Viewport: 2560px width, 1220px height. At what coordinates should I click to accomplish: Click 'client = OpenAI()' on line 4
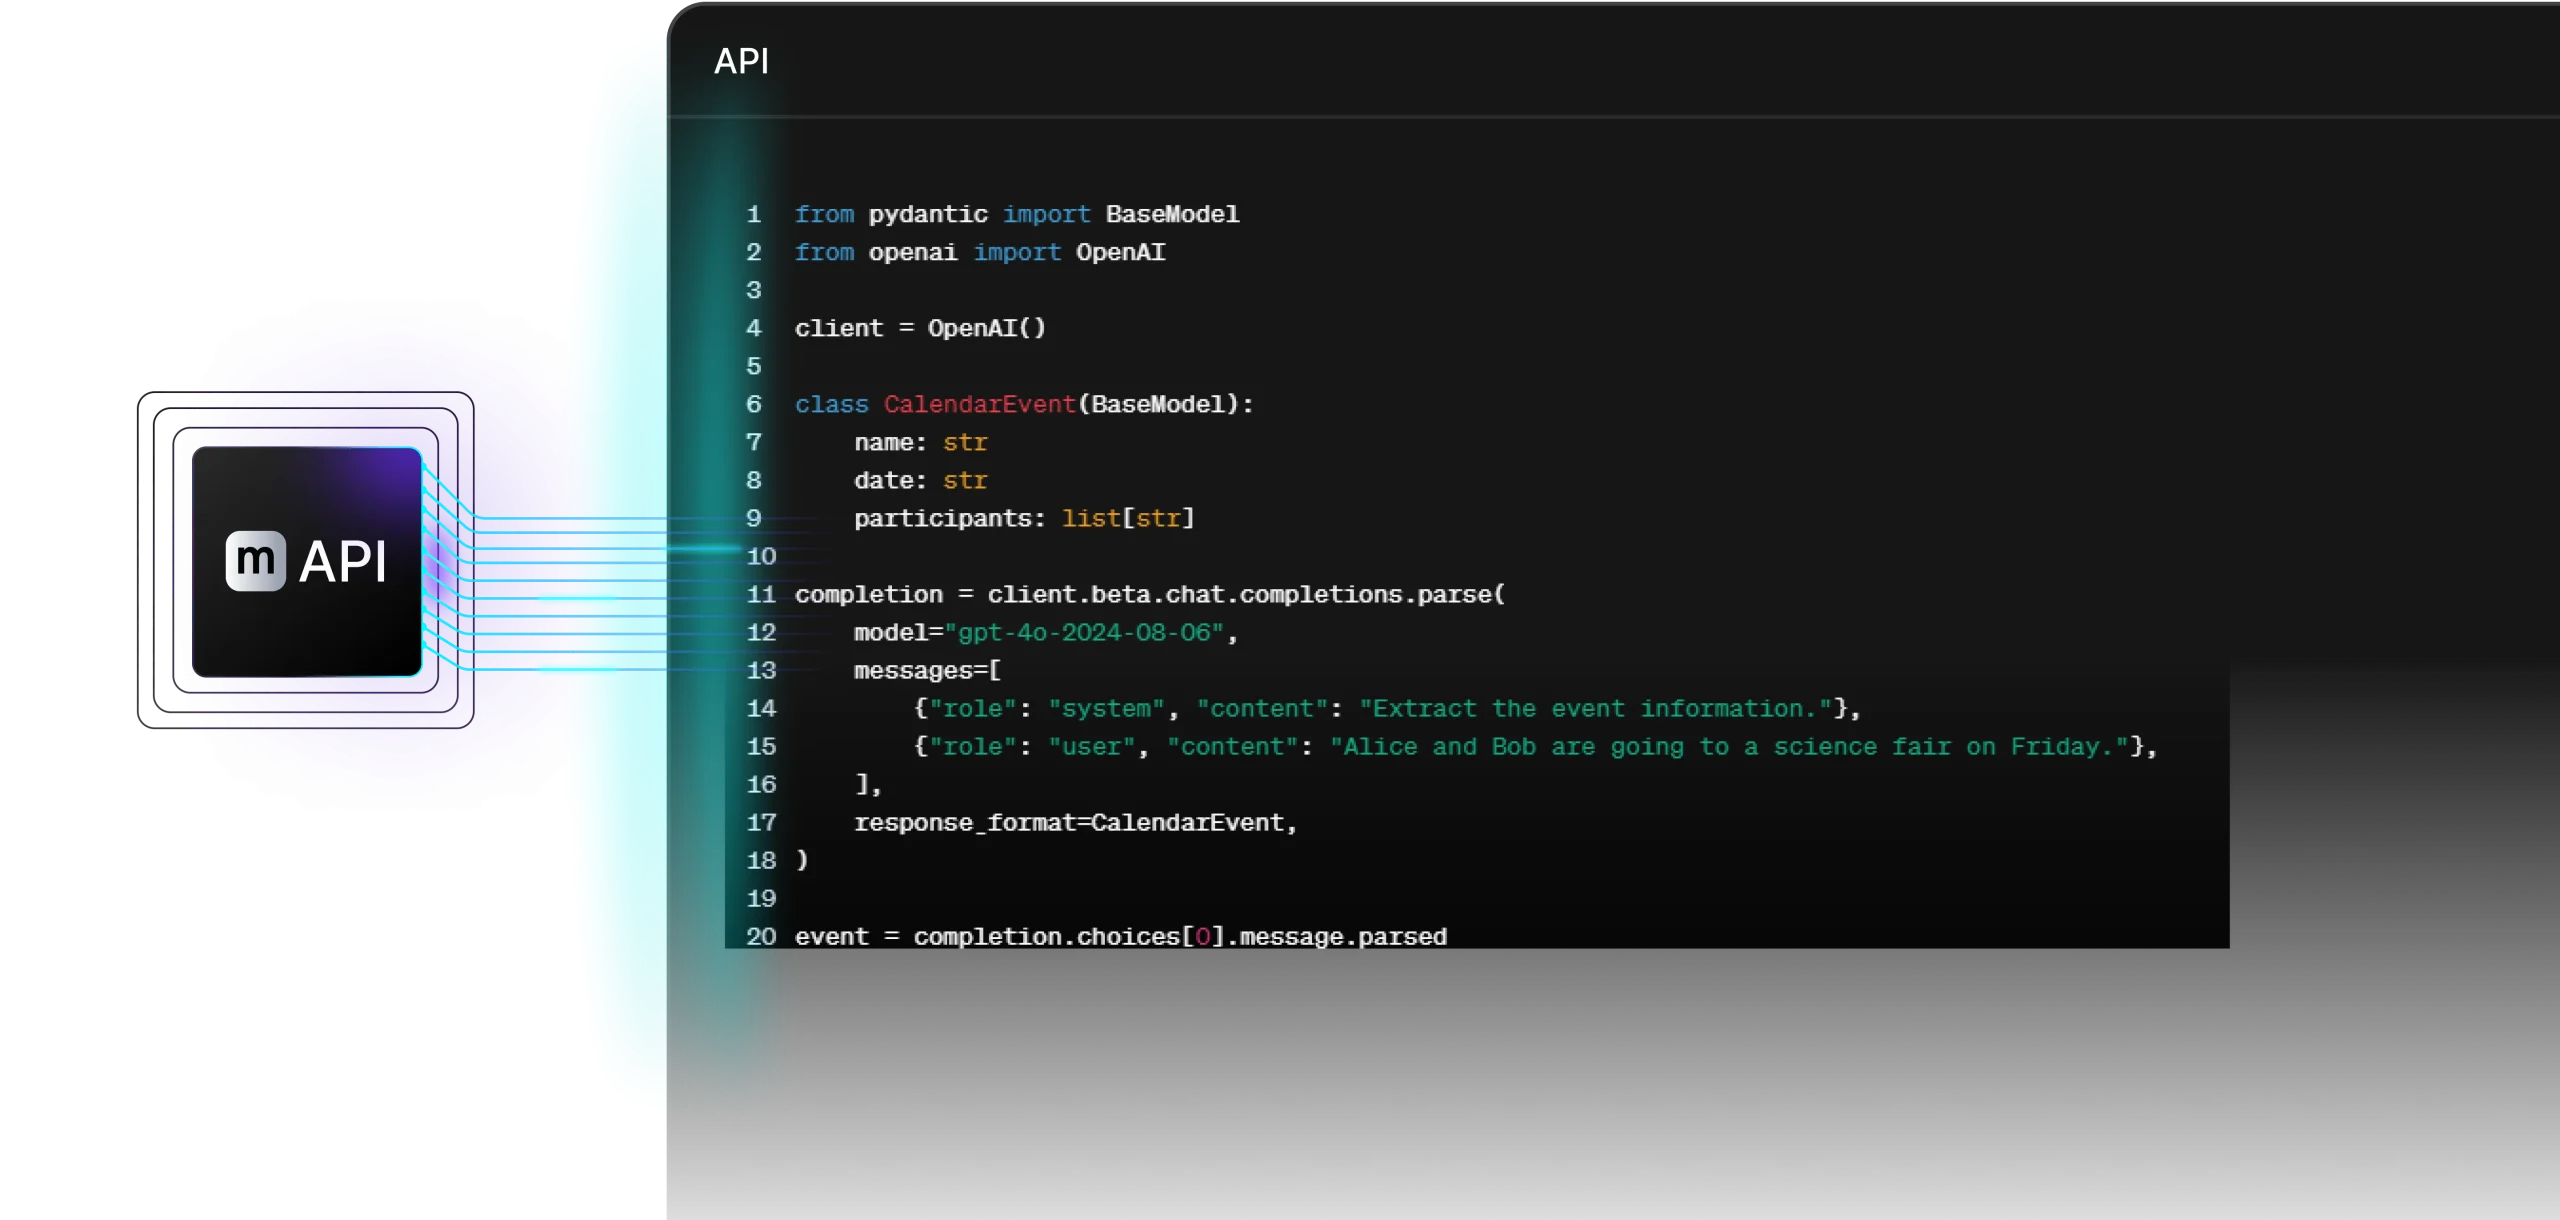(x=920, y=329)
